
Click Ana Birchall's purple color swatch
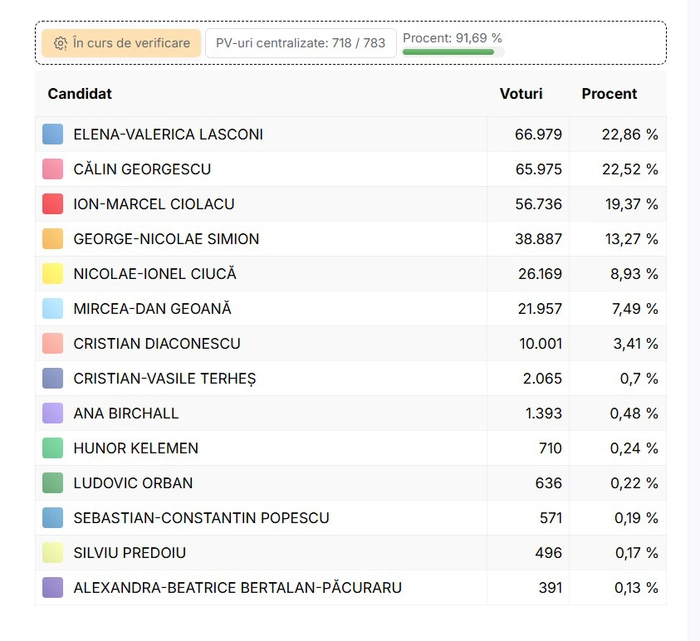tap(53, 413)
